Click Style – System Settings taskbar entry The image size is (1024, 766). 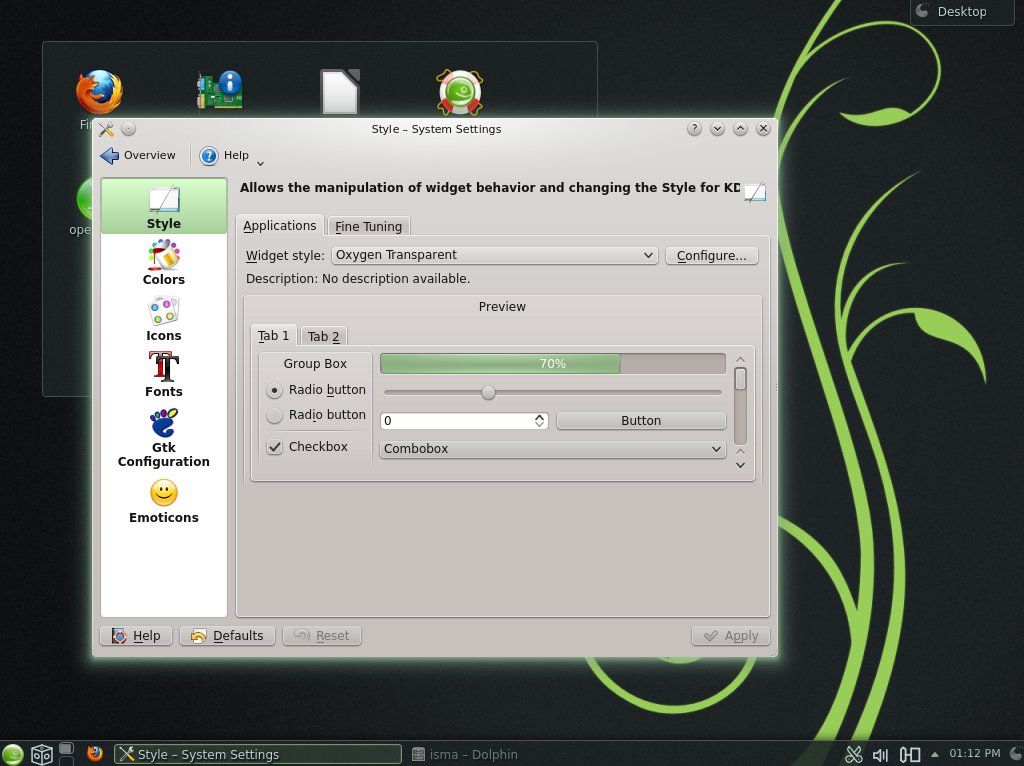pyautogui.click(x=258, y=754)
